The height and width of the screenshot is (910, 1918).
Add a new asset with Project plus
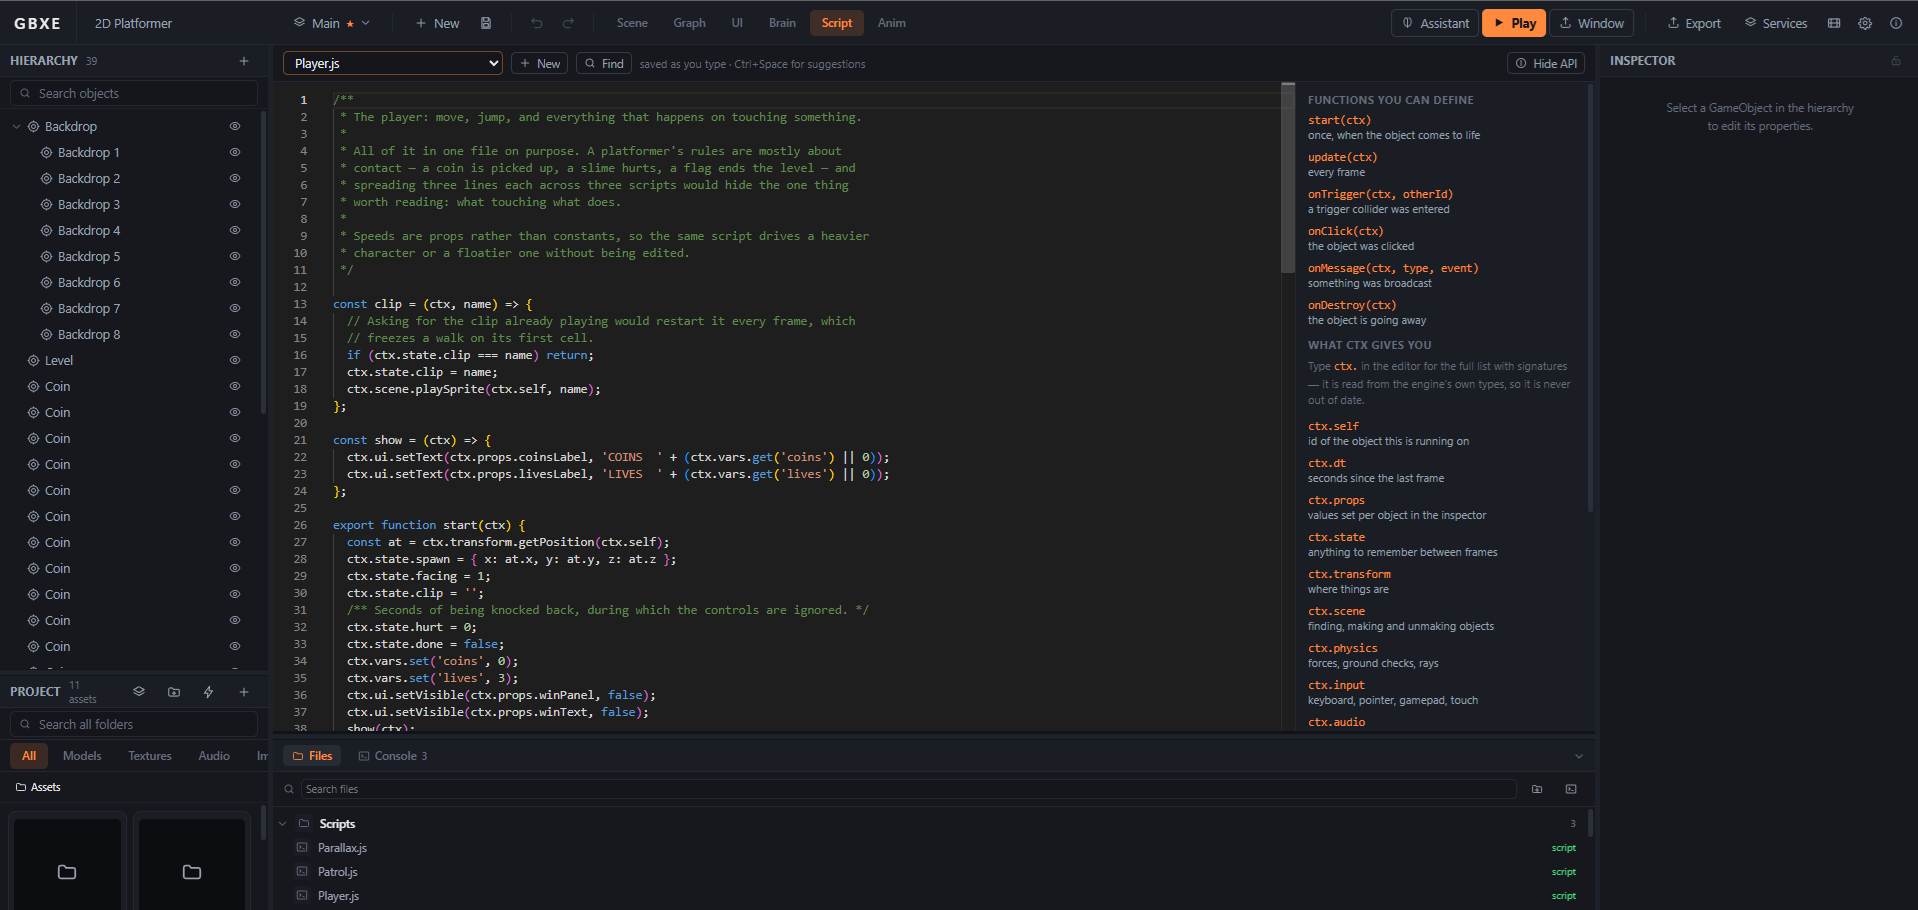tap(244, 692)
